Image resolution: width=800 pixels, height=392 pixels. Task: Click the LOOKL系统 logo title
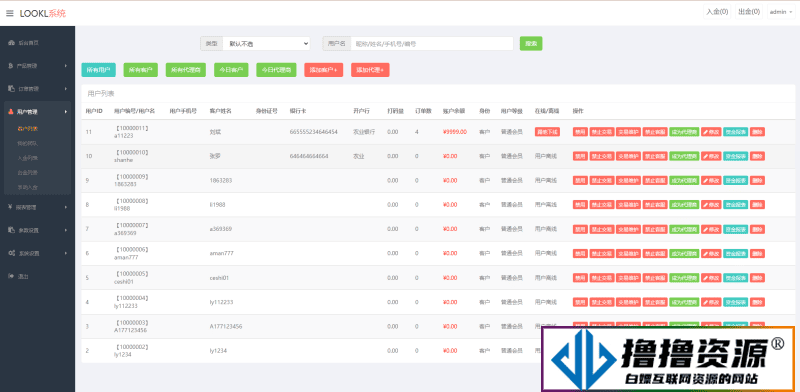(43, 13)
